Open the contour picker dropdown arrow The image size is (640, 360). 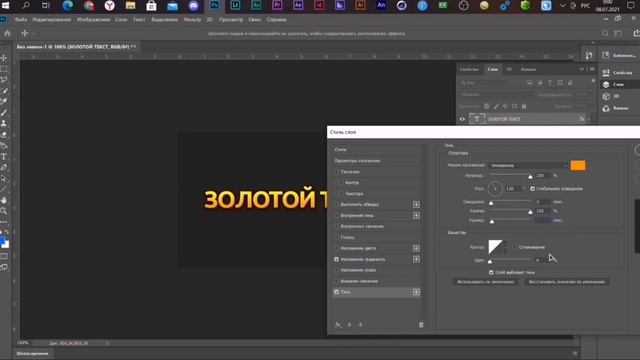coord(505,247)
